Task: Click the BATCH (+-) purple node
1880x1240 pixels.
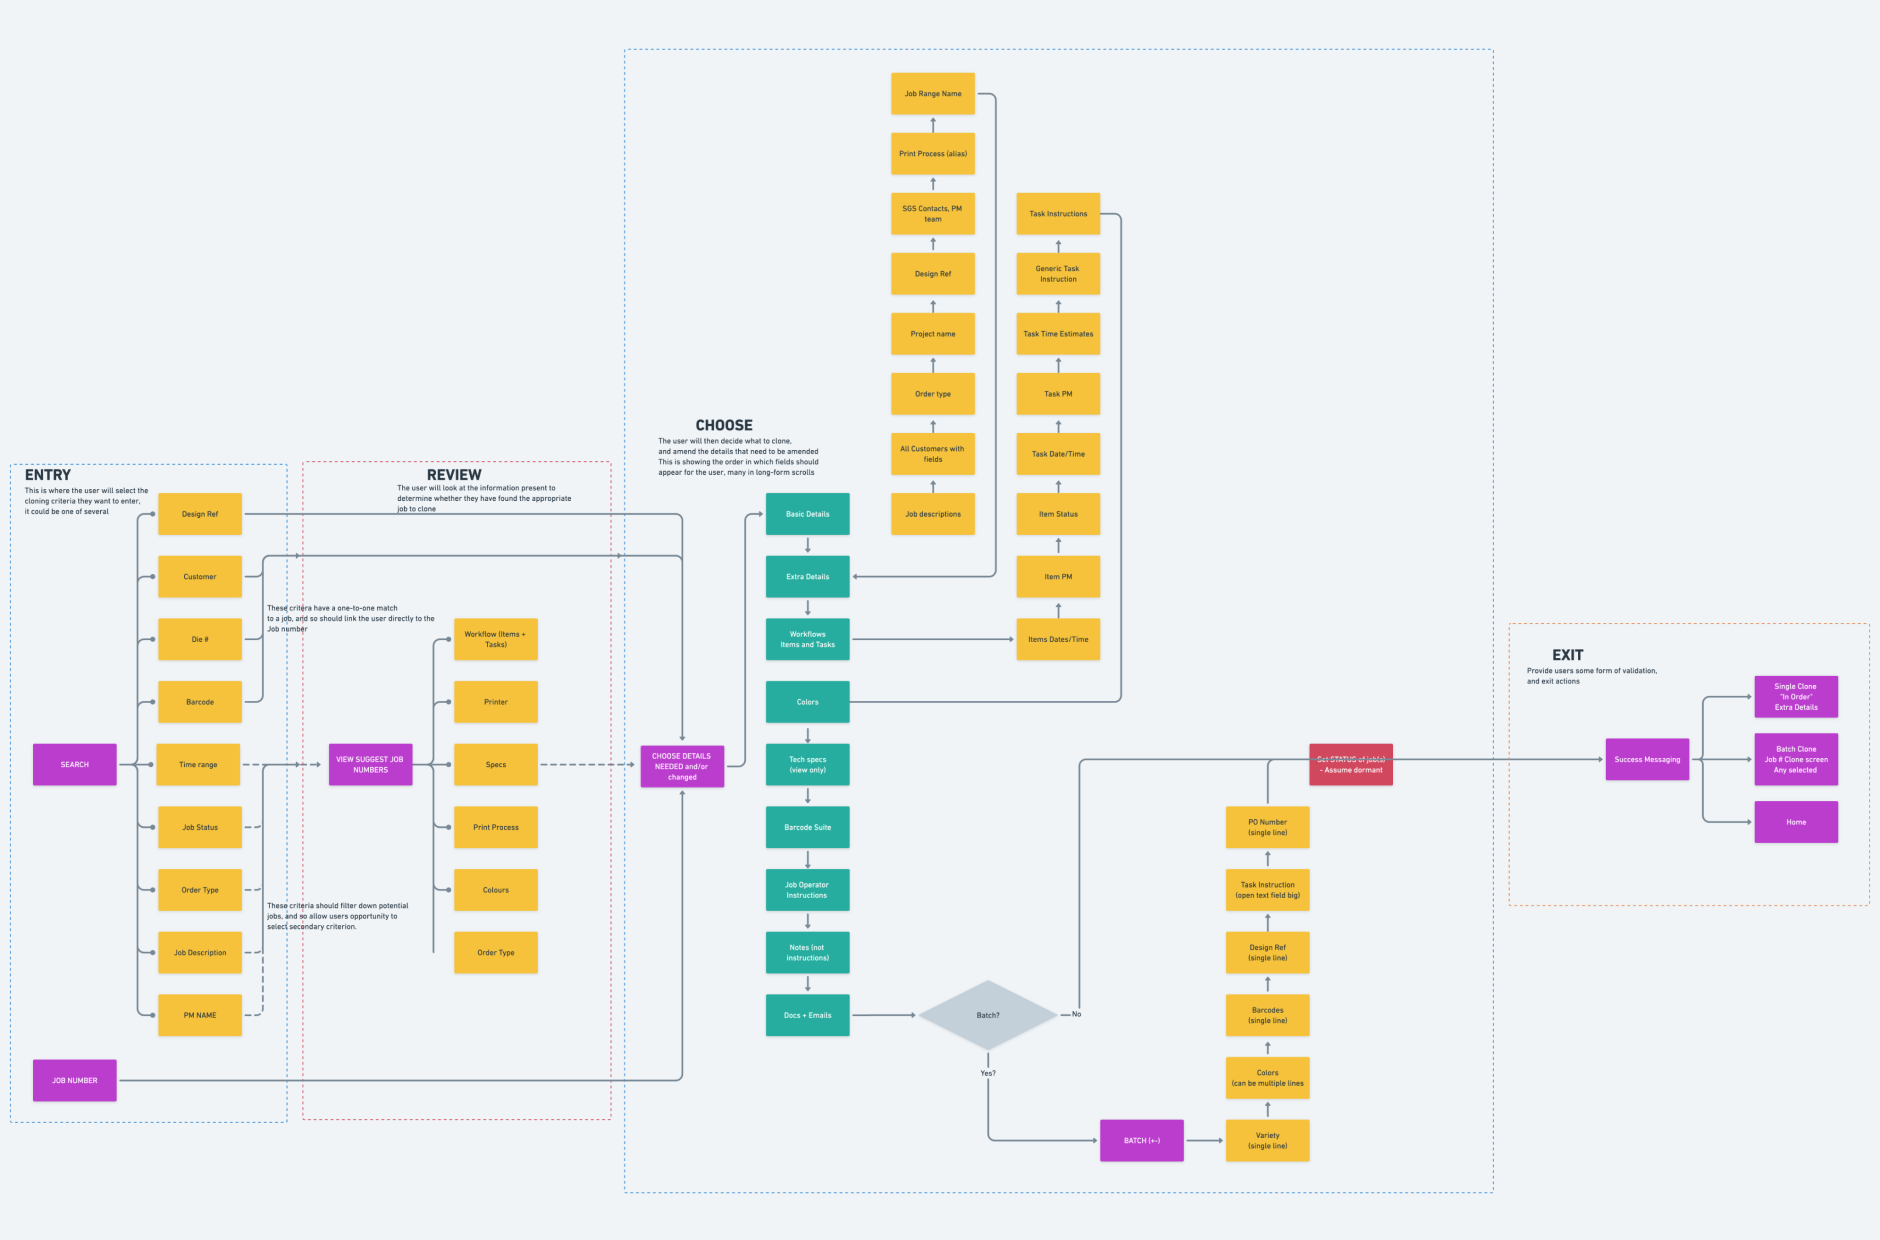Action: tap(1140, 1139)
